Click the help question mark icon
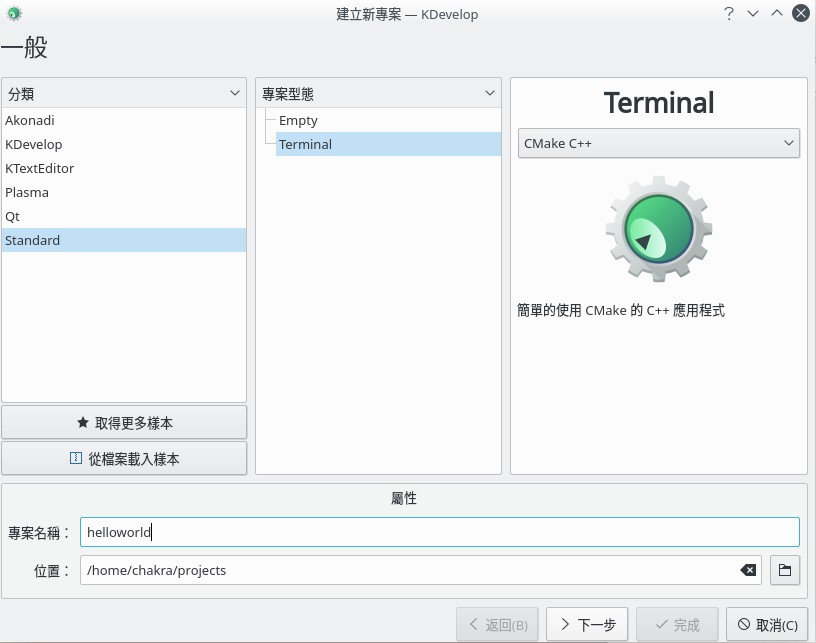 pos(728,14)
